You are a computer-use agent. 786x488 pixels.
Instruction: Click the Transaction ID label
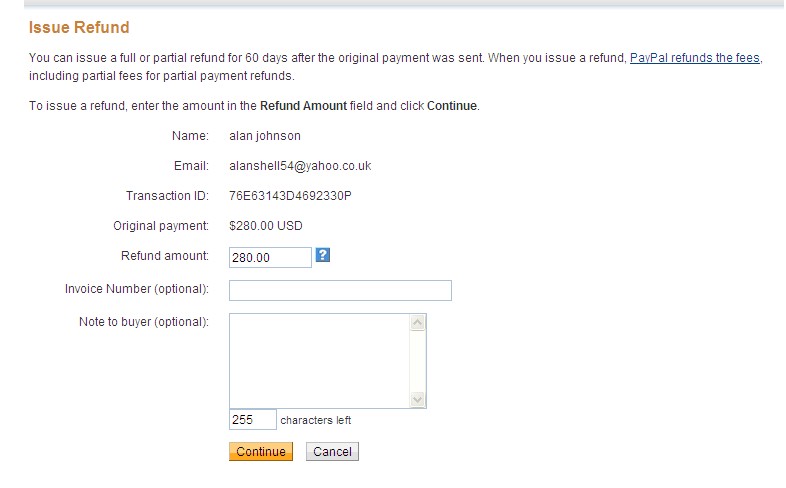(x=167, y=195)
